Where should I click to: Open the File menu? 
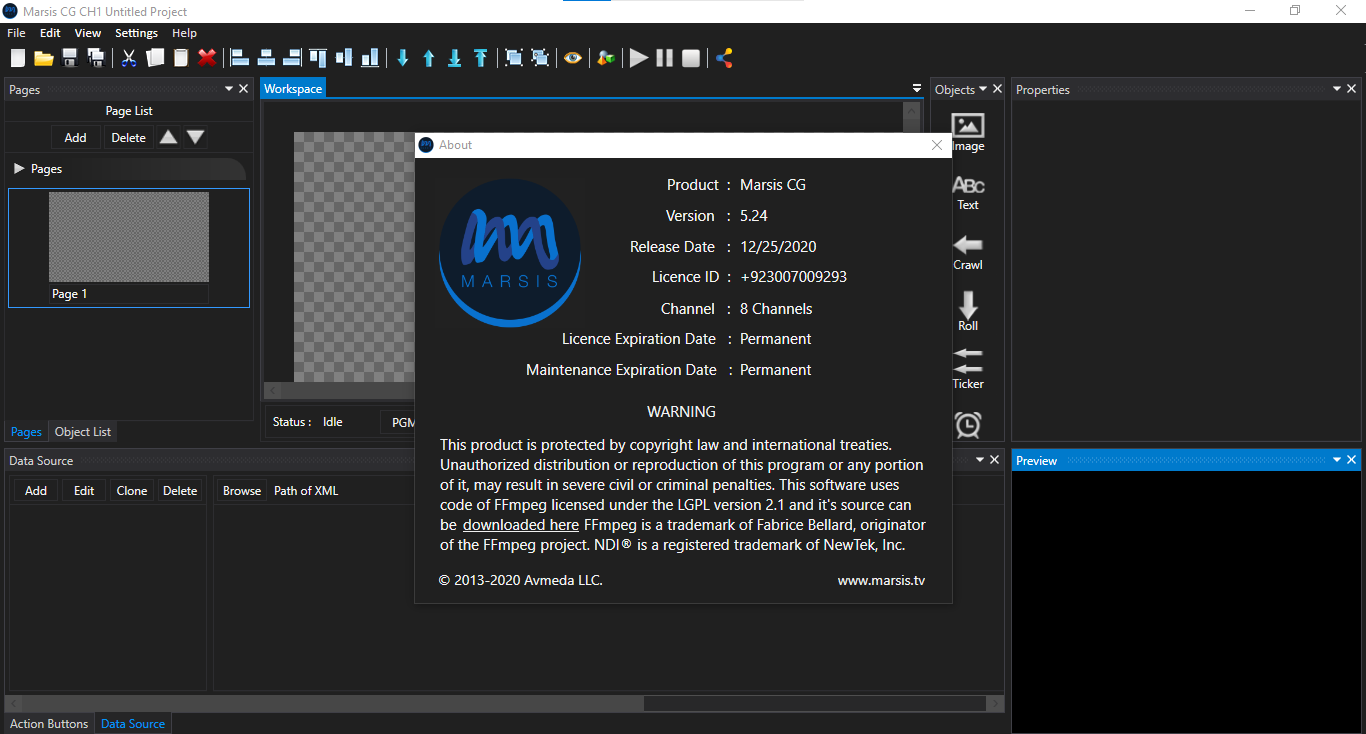click(x=16, y=33)
